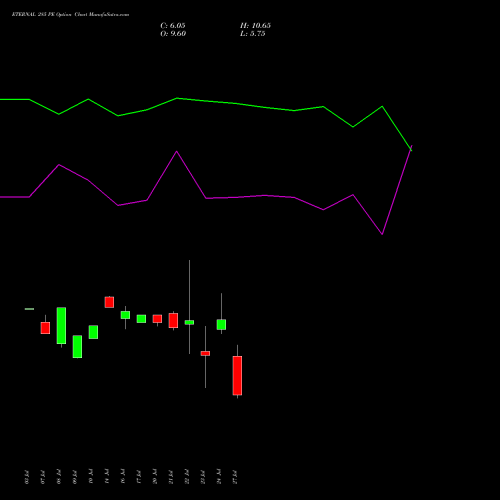Click the 07 Jul date label
This screenshot has width=500, height=500.
tap(43, 477)
